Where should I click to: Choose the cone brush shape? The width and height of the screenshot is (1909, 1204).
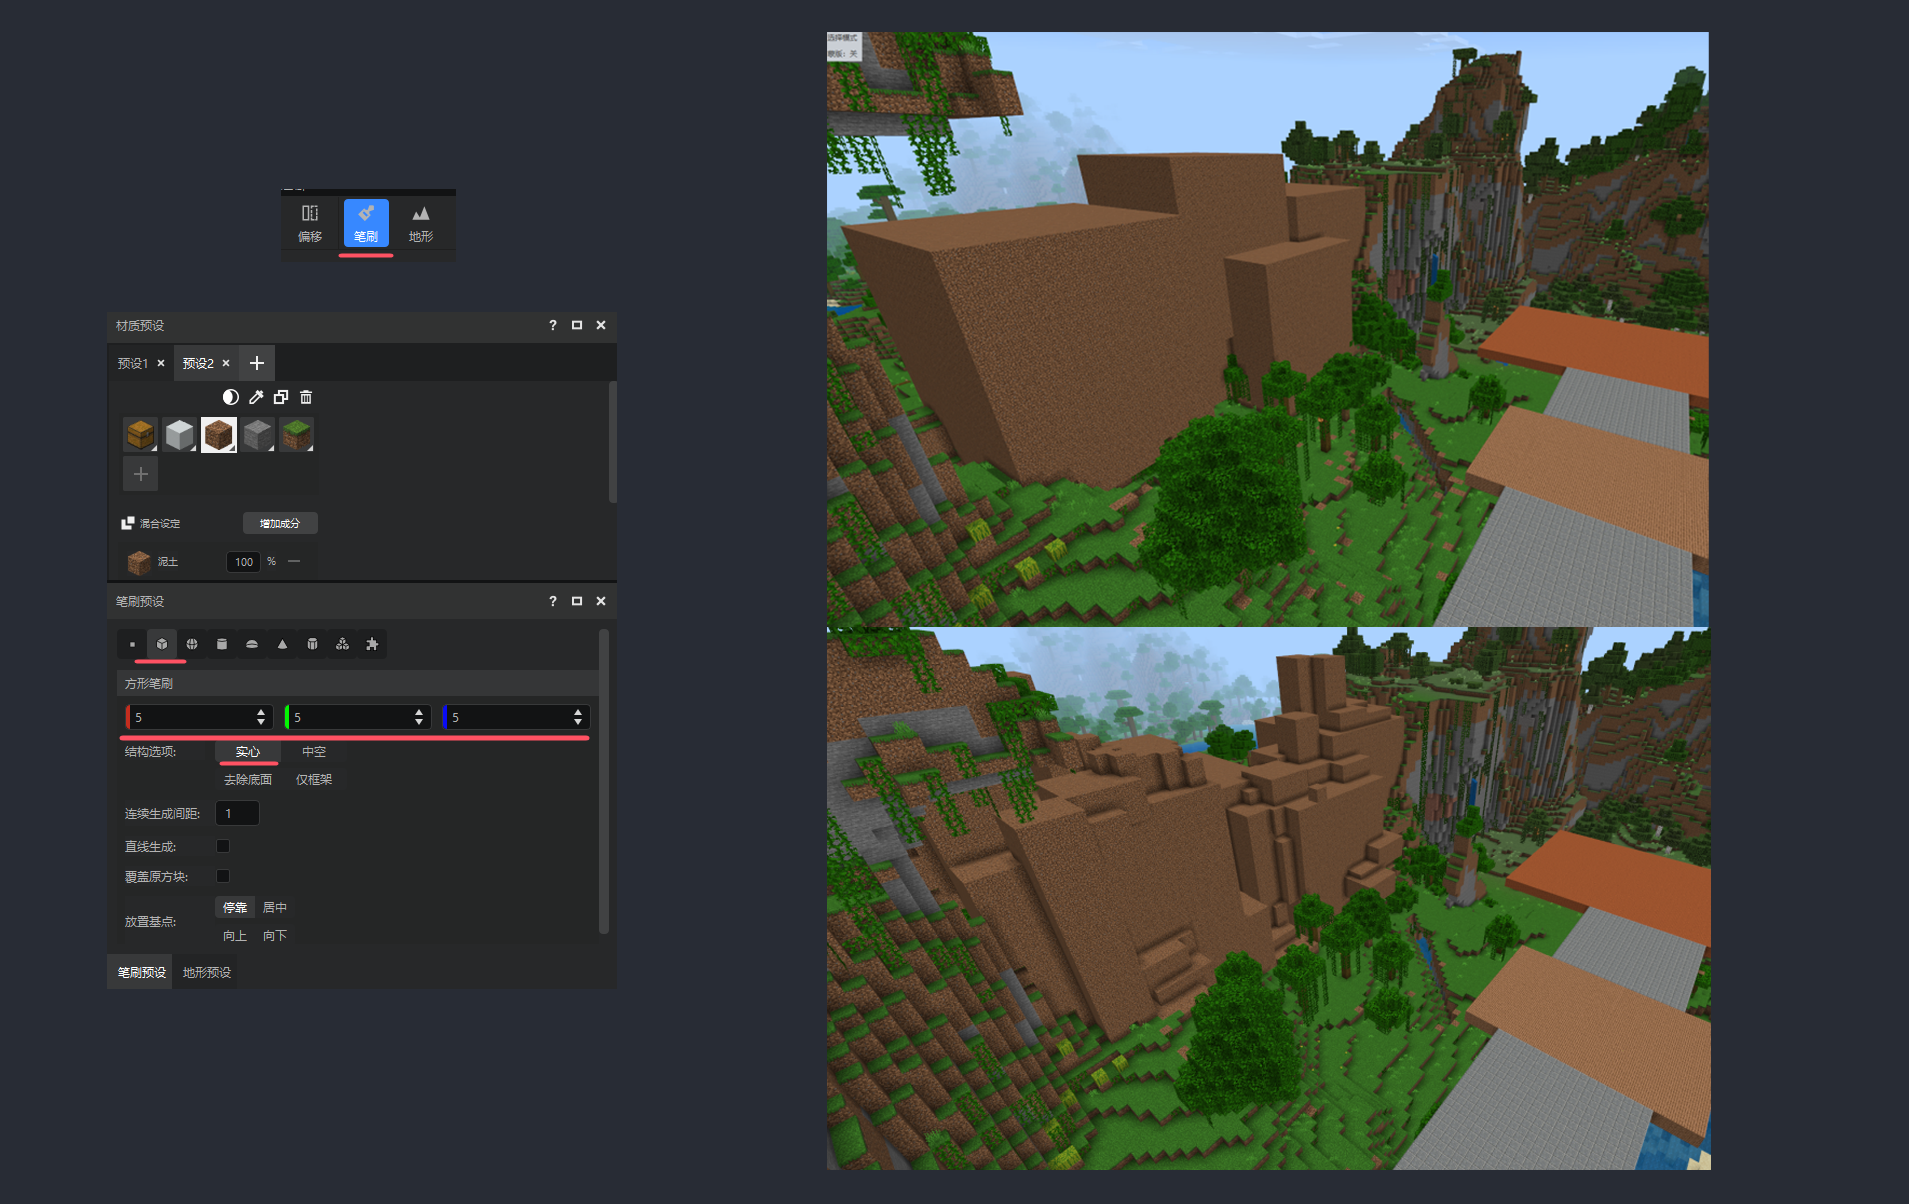[x=282, y=644]
